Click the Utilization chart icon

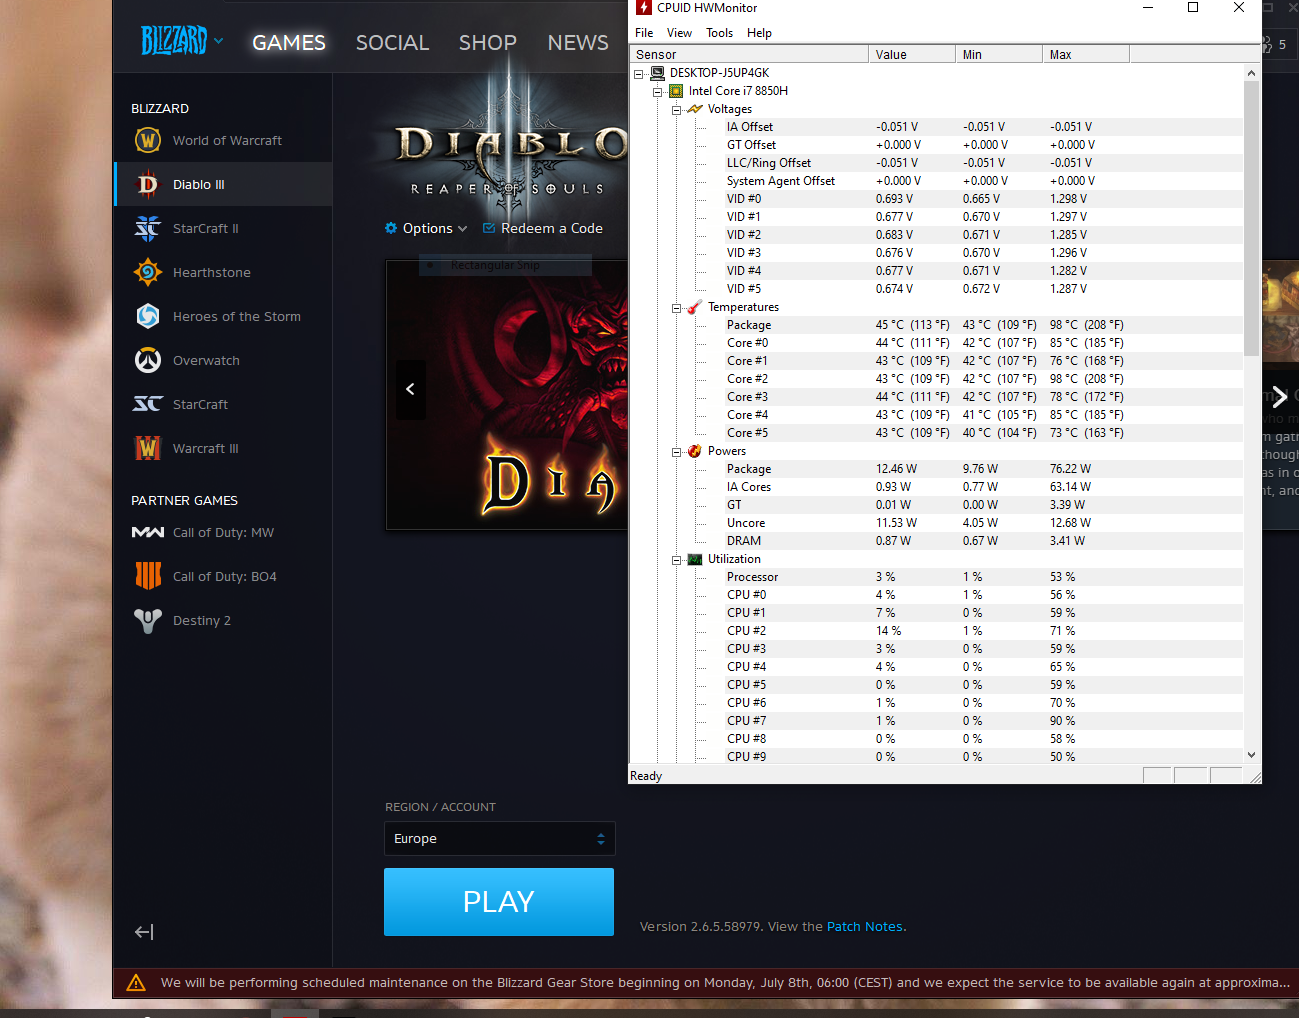[695, 559]
